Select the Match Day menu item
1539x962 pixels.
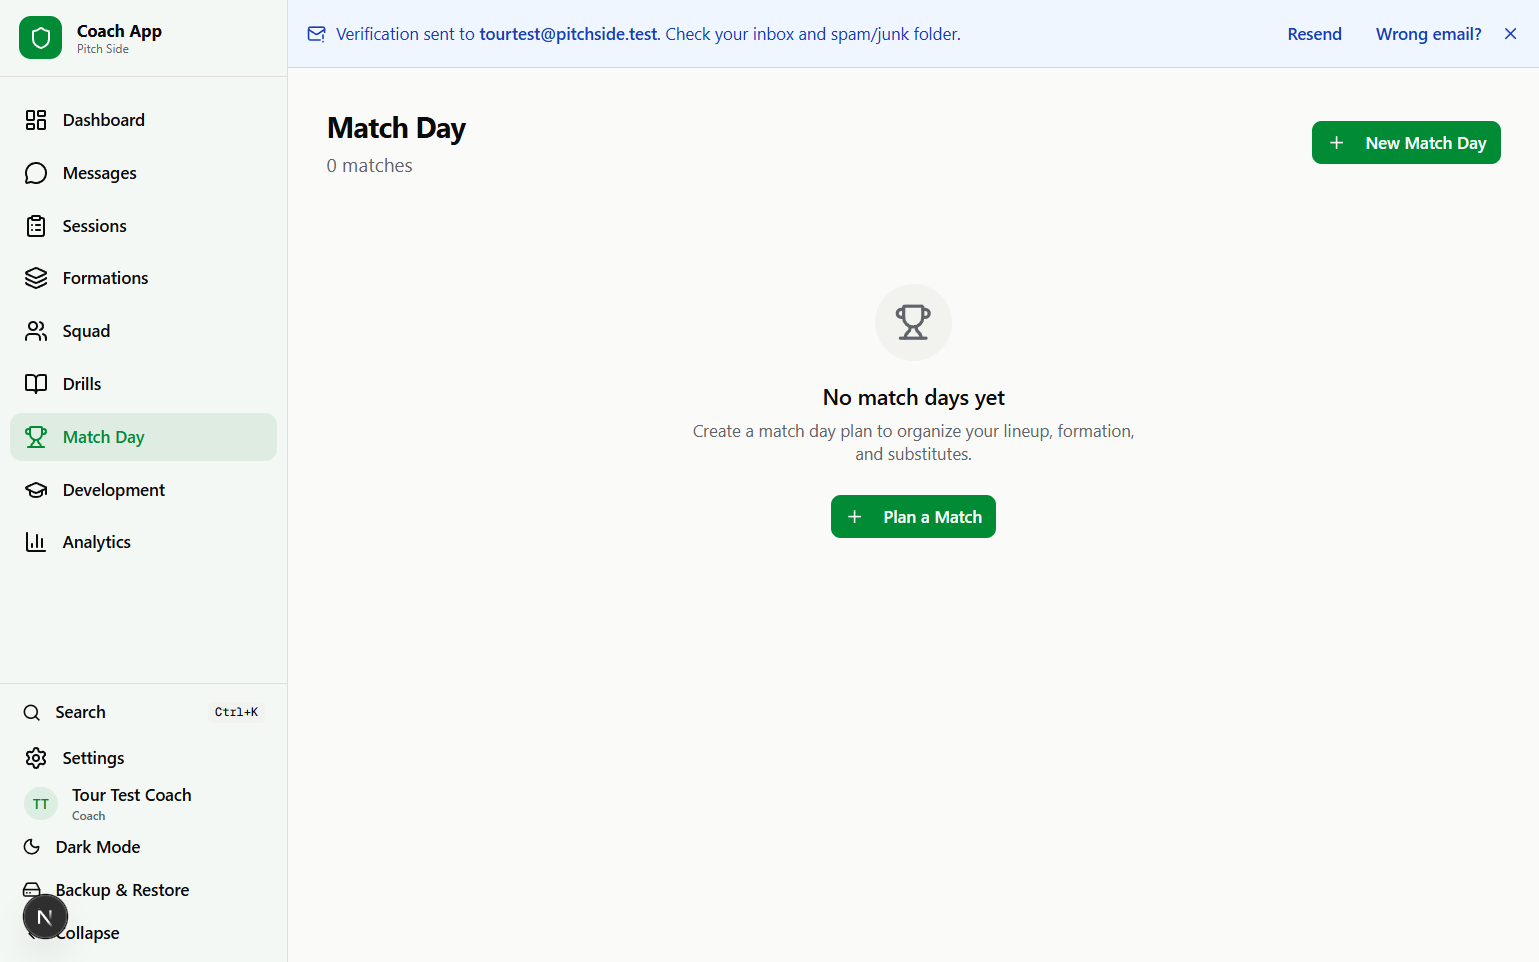pyautogui.click(x=143, y=437)
